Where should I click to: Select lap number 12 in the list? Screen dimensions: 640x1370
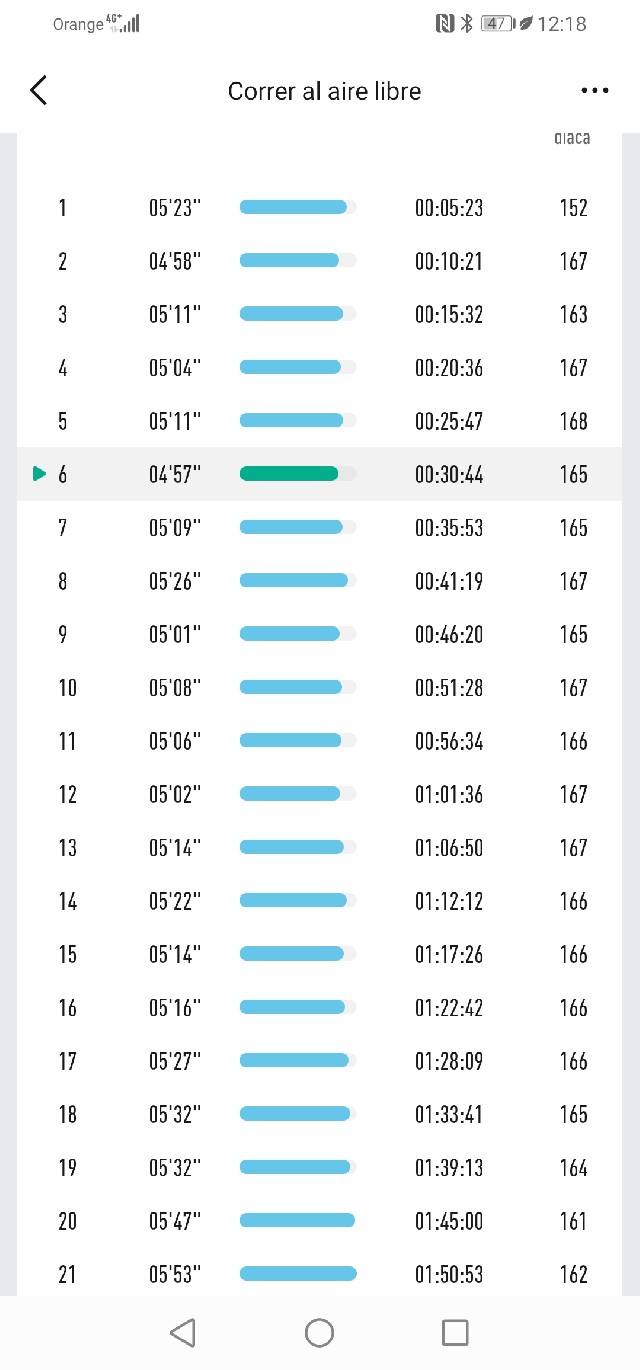(x=67, y=794)
